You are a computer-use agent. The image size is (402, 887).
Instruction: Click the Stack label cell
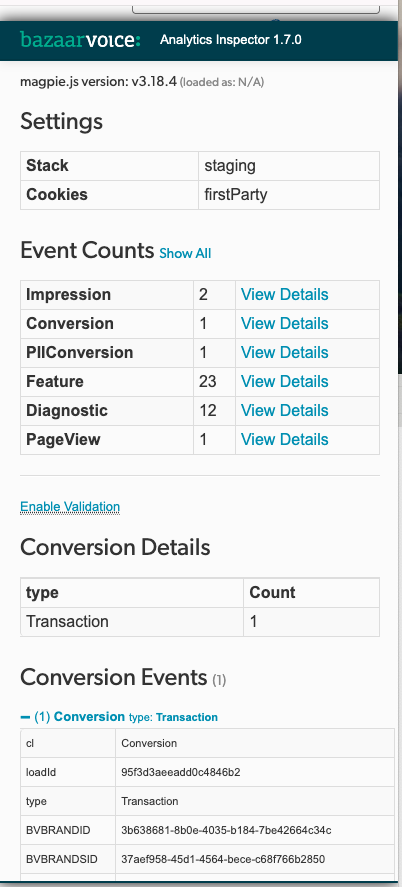(109, 166)
